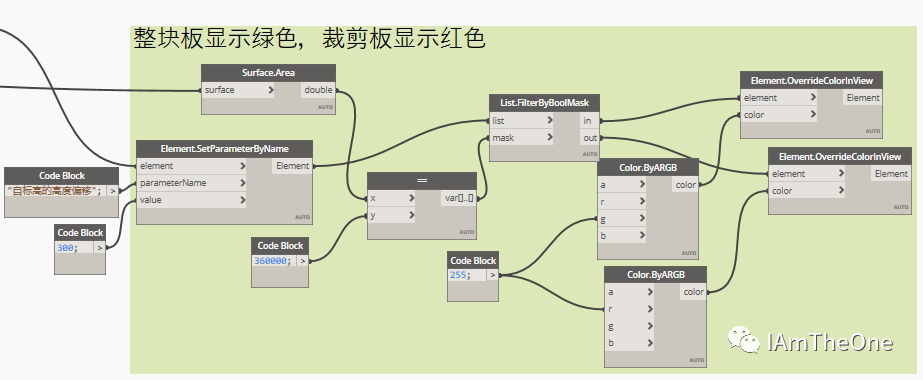Viewport: 923px width, 380px height.
Task: Expand the chevron next to parameterName
Action: pos(243,183)
